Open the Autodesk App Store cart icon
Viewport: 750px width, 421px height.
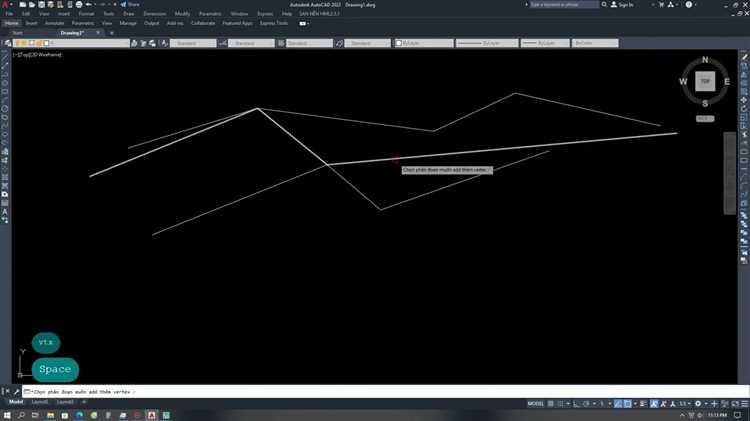[x=662, y=5]
